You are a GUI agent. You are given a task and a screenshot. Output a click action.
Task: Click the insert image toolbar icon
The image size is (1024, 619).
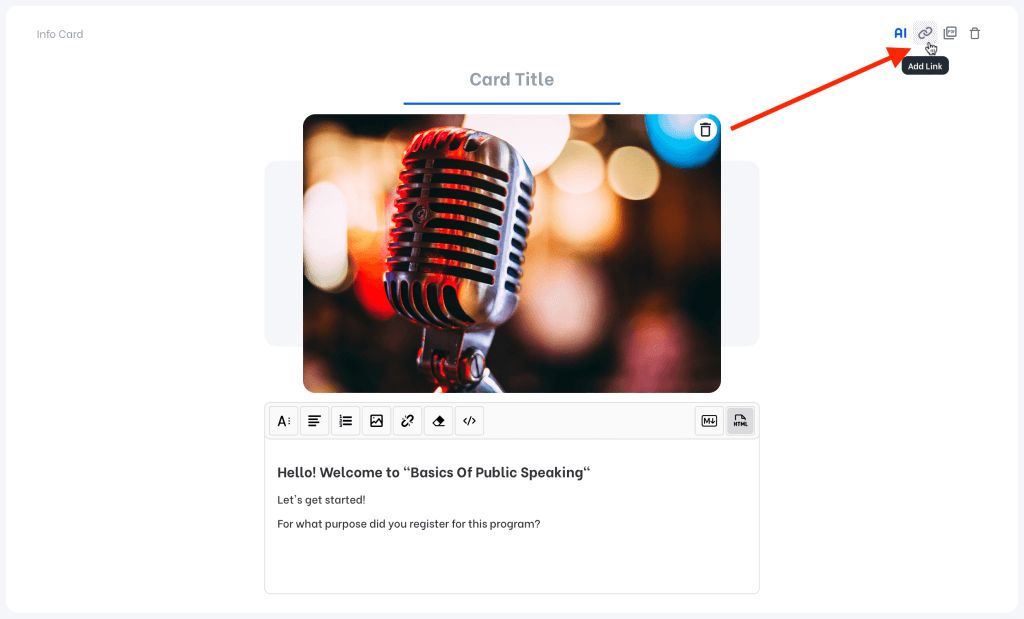coord(376,421)
